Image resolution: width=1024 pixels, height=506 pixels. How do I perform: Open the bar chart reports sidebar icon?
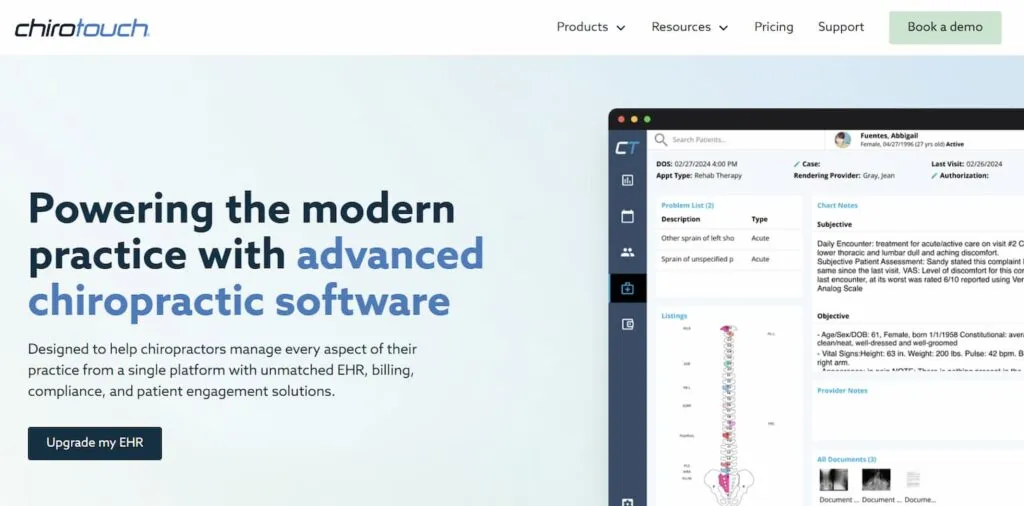[x=628, y=180]
